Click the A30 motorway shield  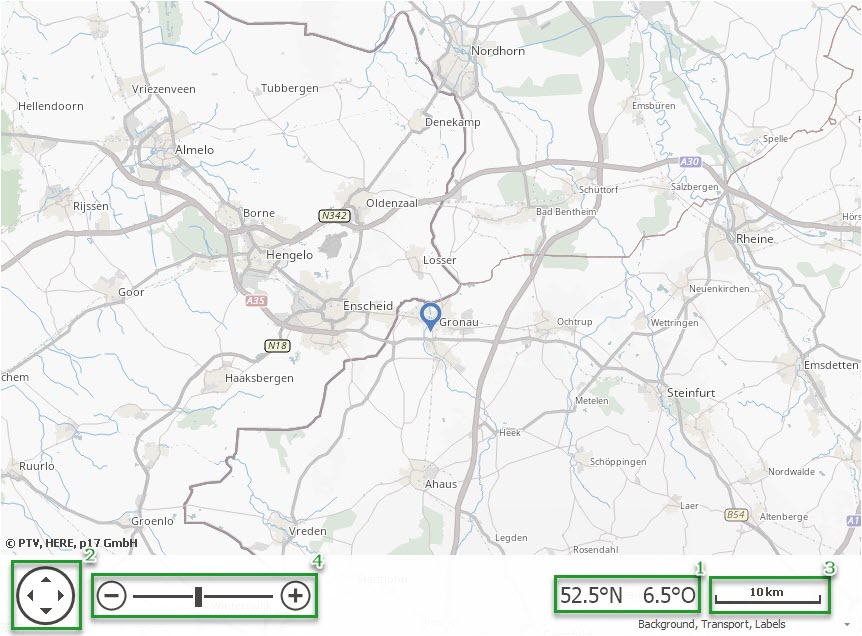coord(689,162)
